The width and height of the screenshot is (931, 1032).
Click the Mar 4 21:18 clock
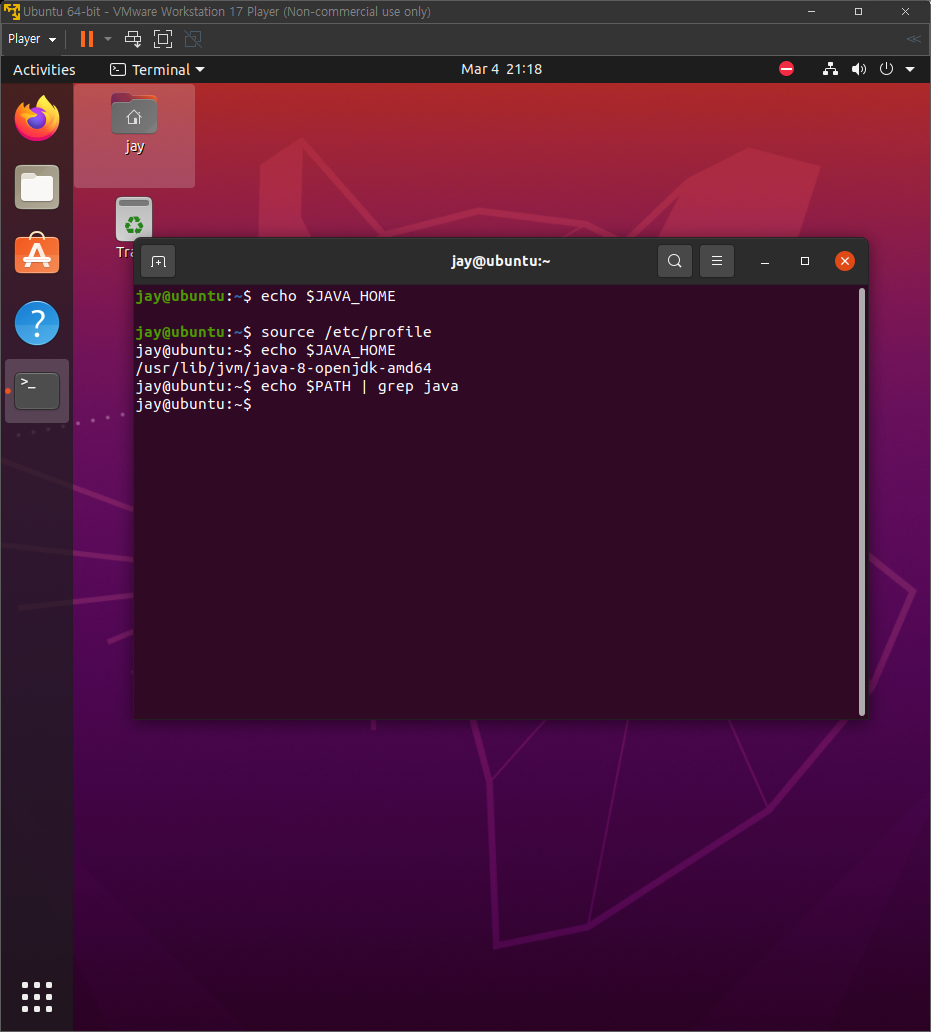coord(501,69)
